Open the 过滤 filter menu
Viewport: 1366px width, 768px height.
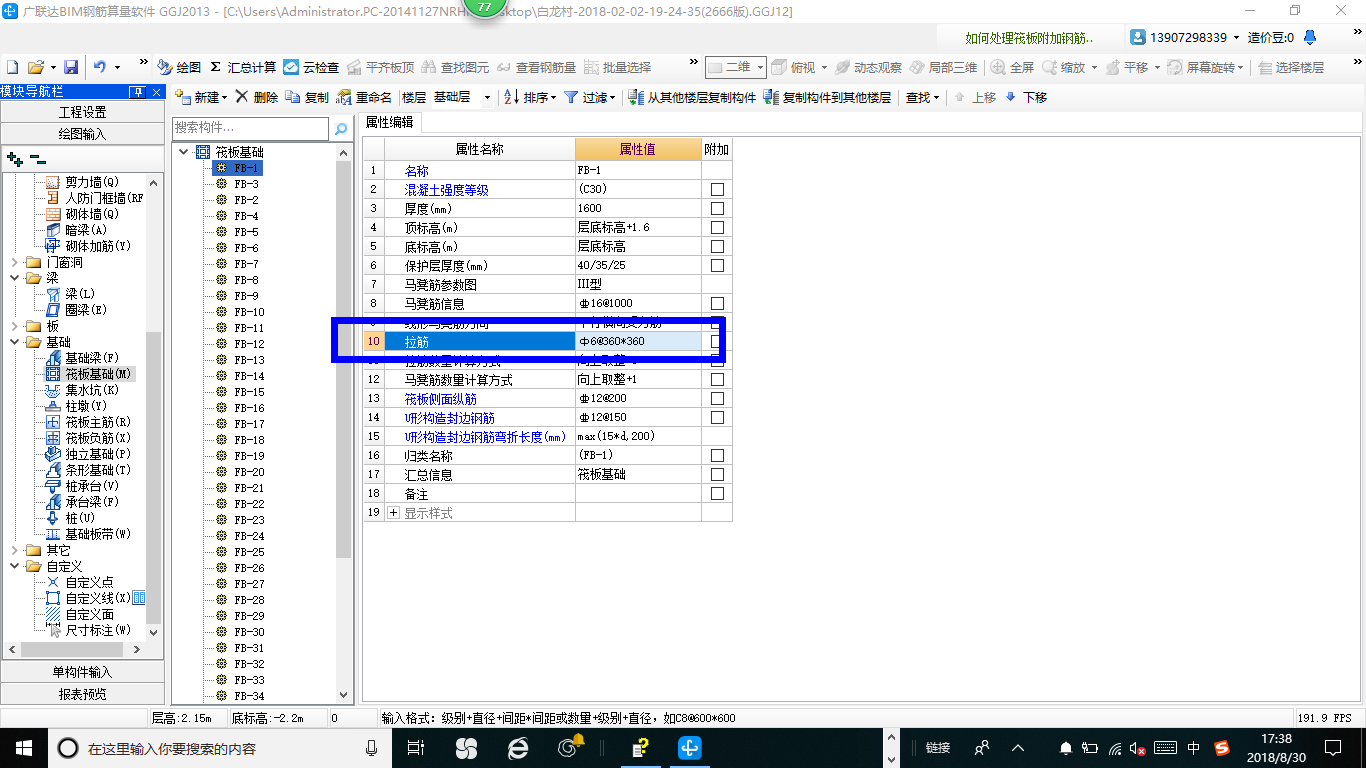(x=590, y=97)
